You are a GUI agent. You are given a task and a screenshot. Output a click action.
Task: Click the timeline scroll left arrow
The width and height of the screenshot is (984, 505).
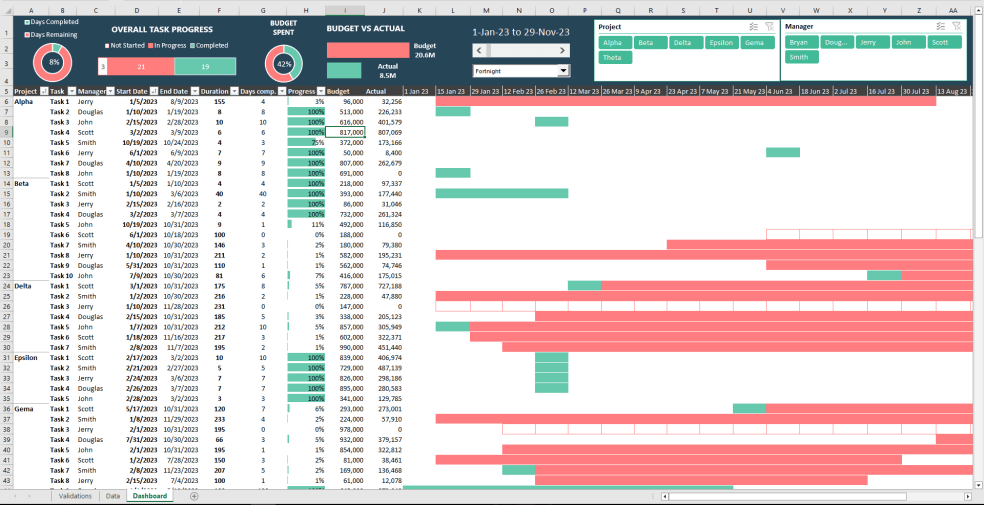(479, 50)
